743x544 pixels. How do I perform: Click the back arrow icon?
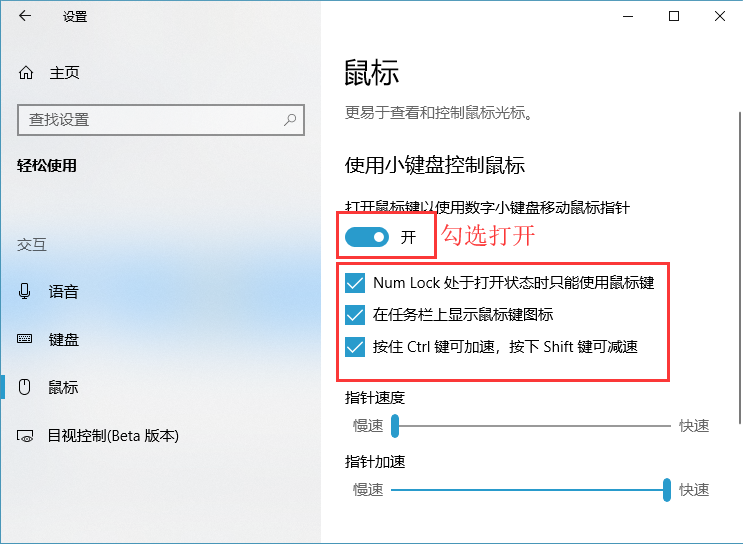(25, 16)
